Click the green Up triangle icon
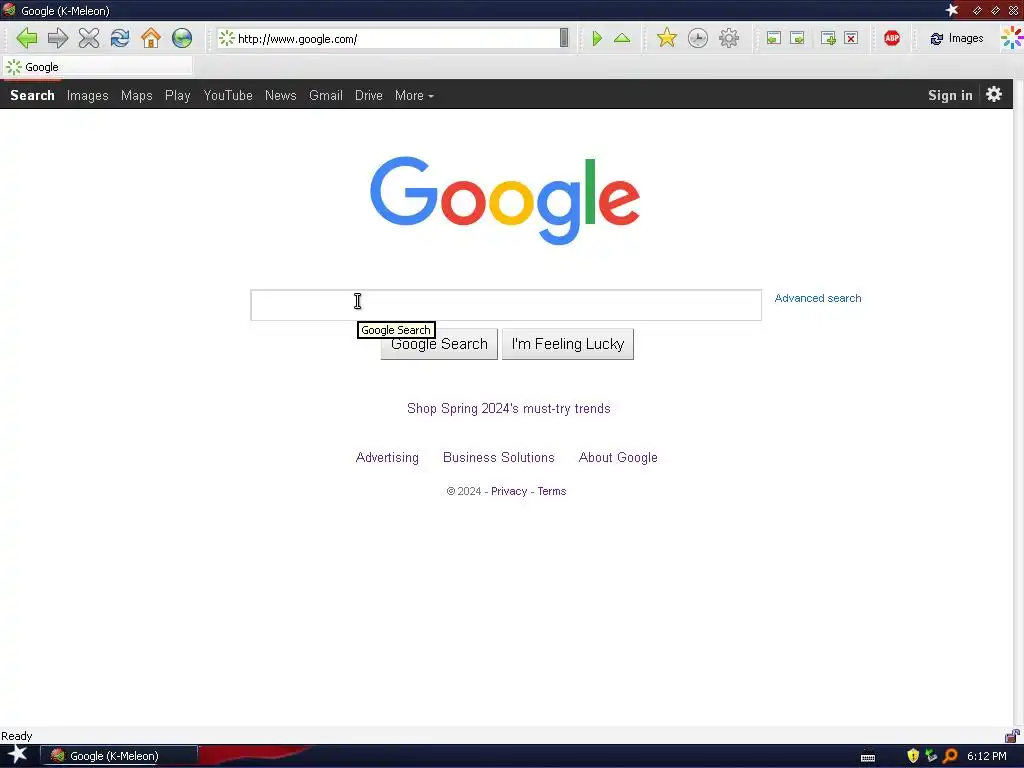Image resolution: width=1024 pixels, height=768 pixels. point(622,39)
